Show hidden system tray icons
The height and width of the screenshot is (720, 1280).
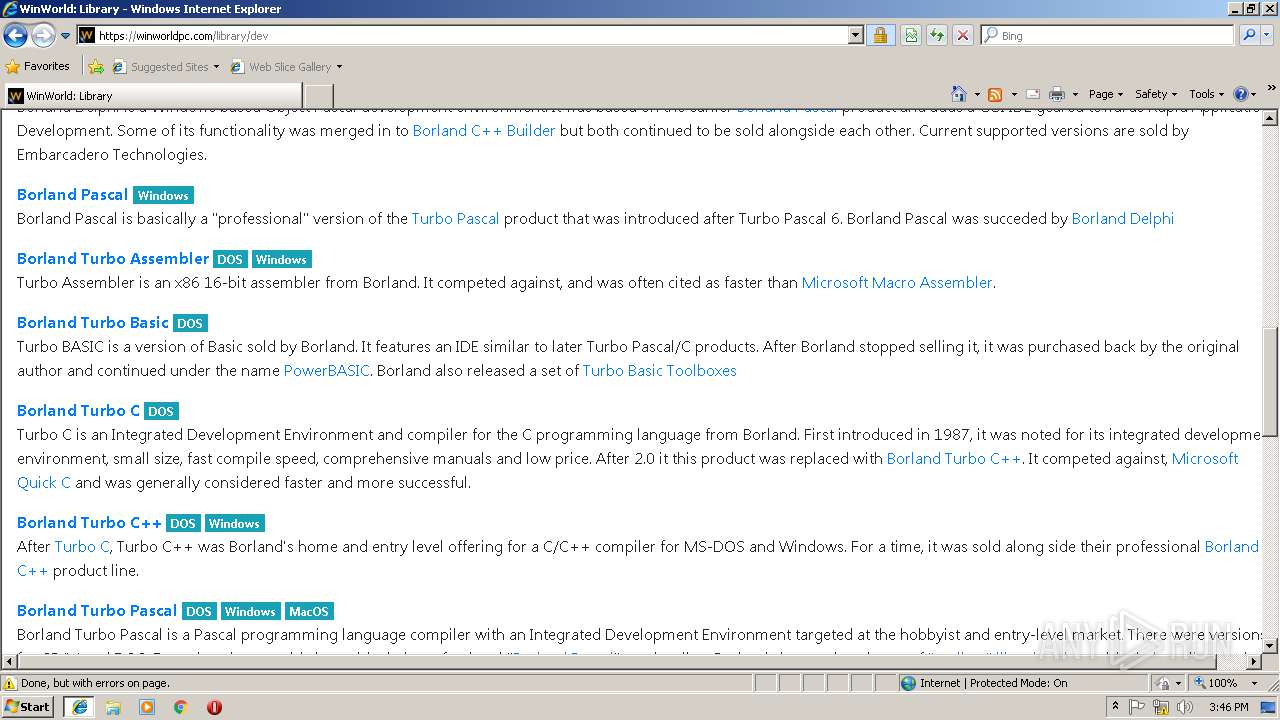[x=1115, y=706]
